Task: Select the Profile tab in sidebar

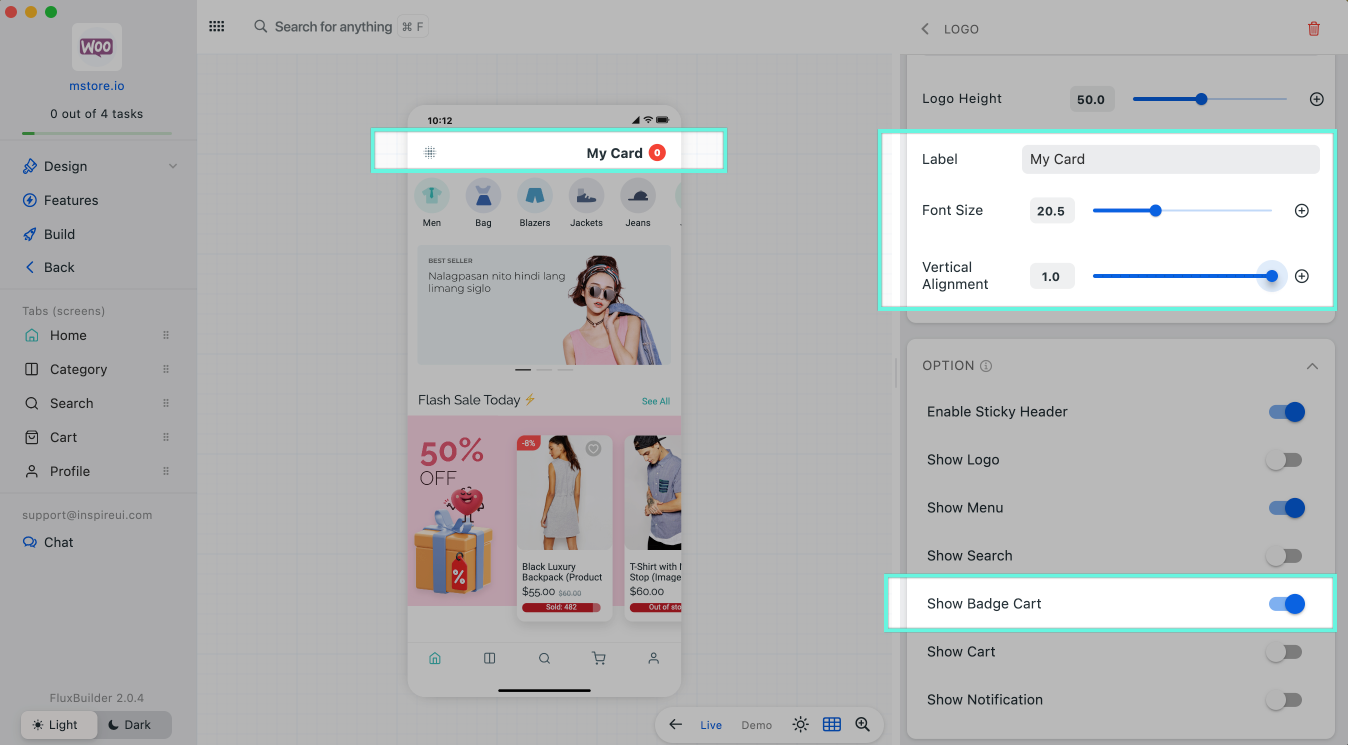Action: click(x=70, y=472)
